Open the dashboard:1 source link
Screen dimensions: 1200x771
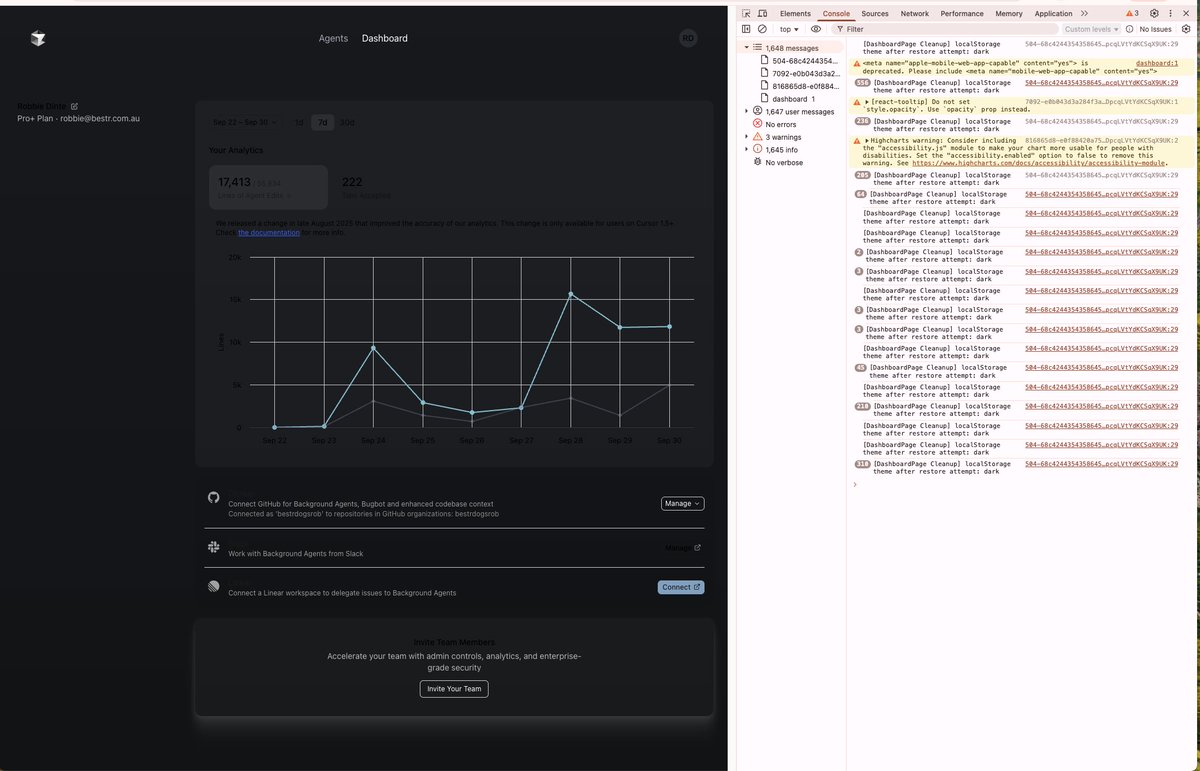click(x=1157, y=63)
